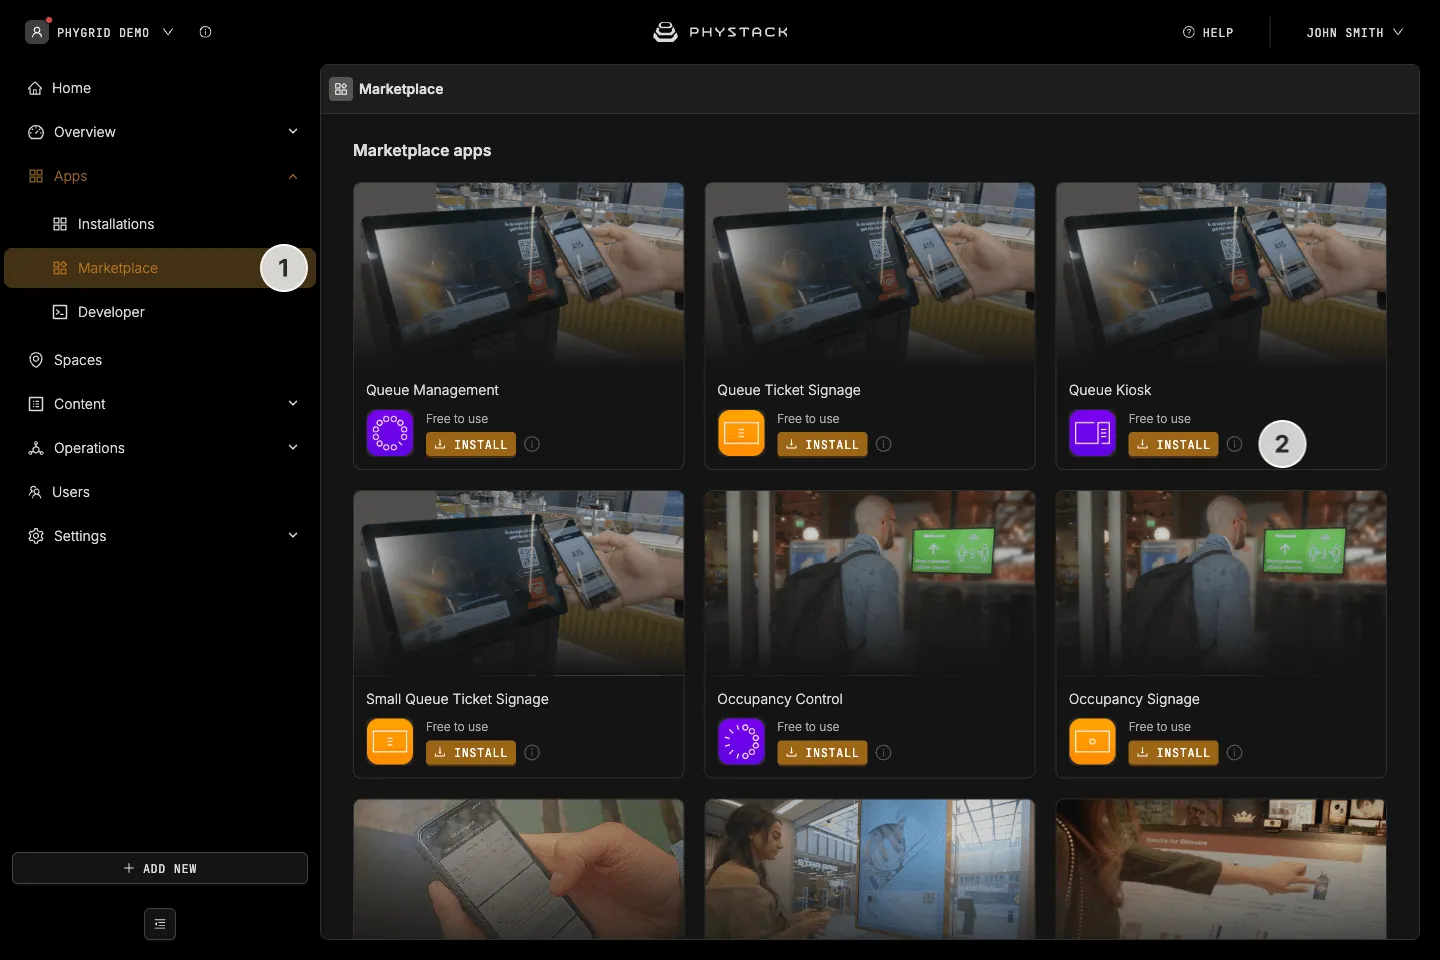Image resolution: width=1440 pixels, height=960 pixels.
Task: Open info for Queue Ticket Signage app
Action: click(x=883, y=444)
